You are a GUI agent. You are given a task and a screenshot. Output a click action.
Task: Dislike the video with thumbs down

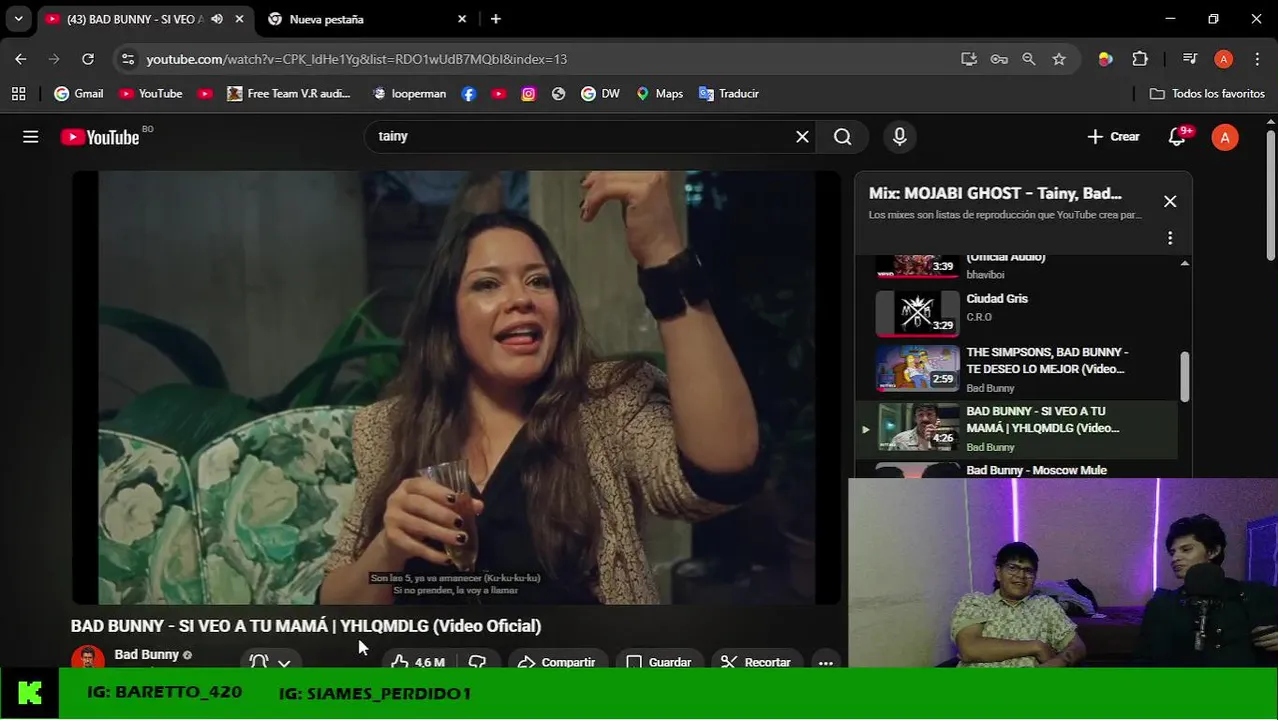pos(478,661)
